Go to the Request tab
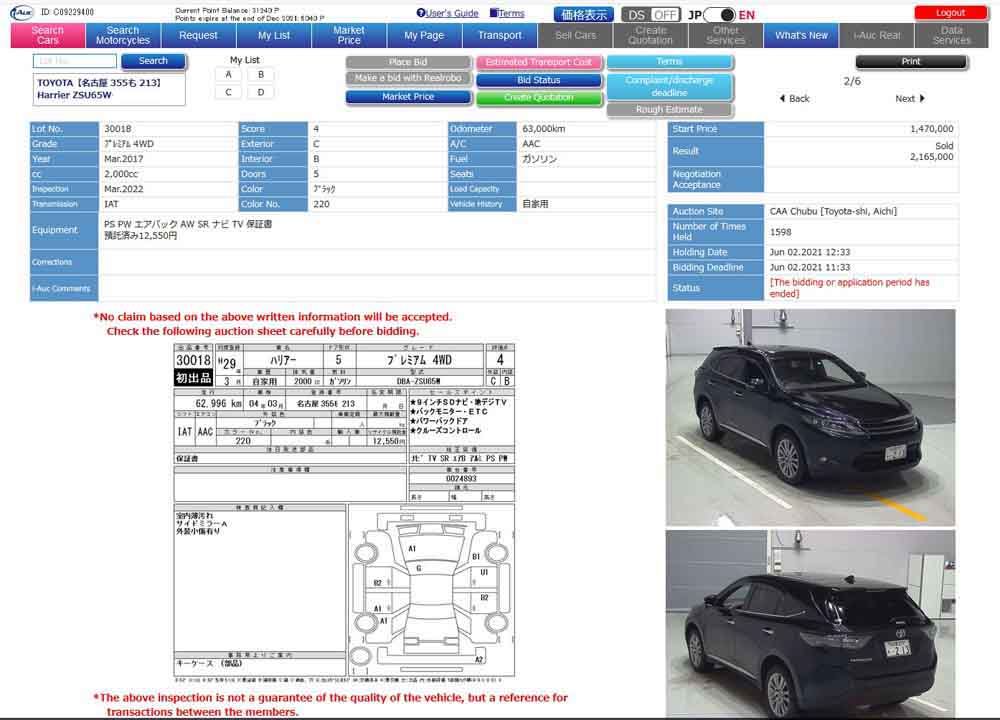 click(198, 35)
